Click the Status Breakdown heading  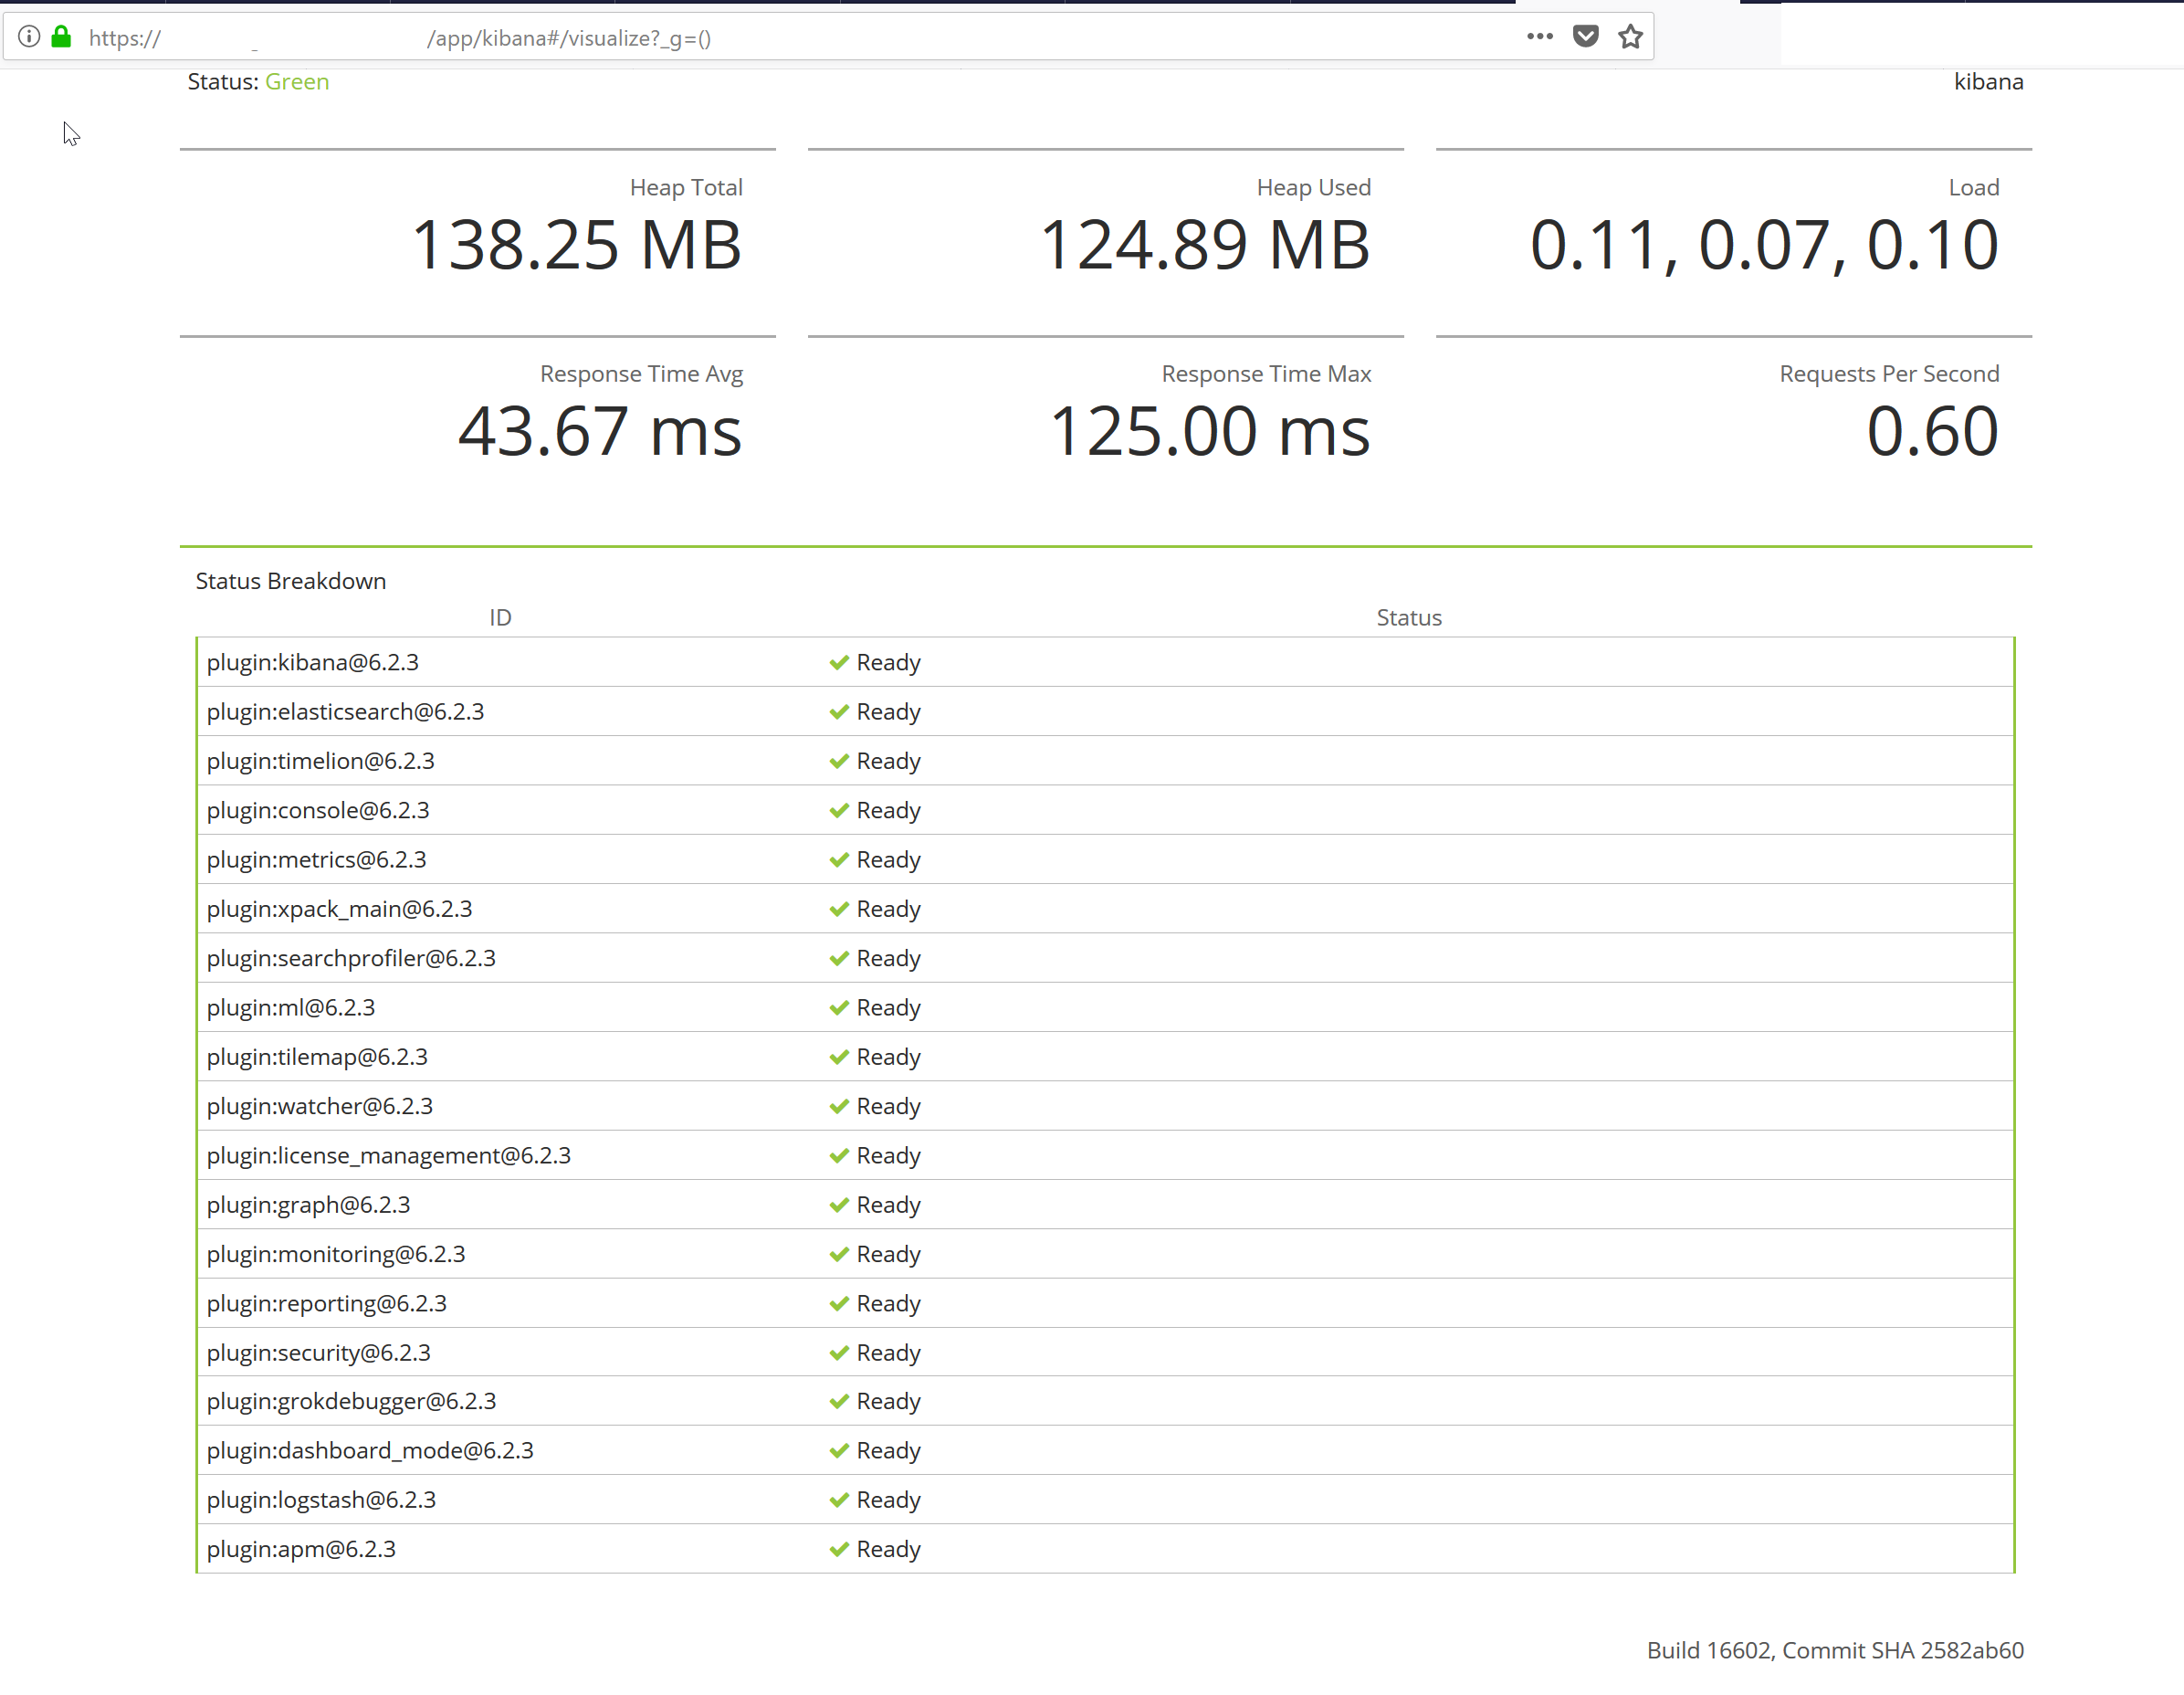coord(291,581)
